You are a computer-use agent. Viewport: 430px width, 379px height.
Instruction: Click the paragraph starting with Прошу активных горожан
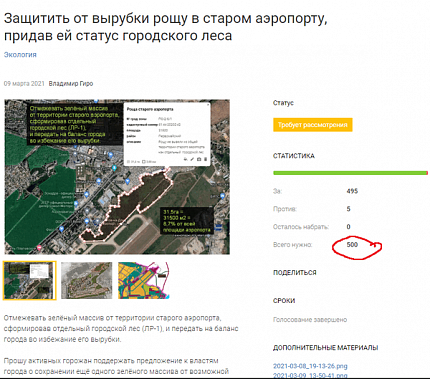116,366
